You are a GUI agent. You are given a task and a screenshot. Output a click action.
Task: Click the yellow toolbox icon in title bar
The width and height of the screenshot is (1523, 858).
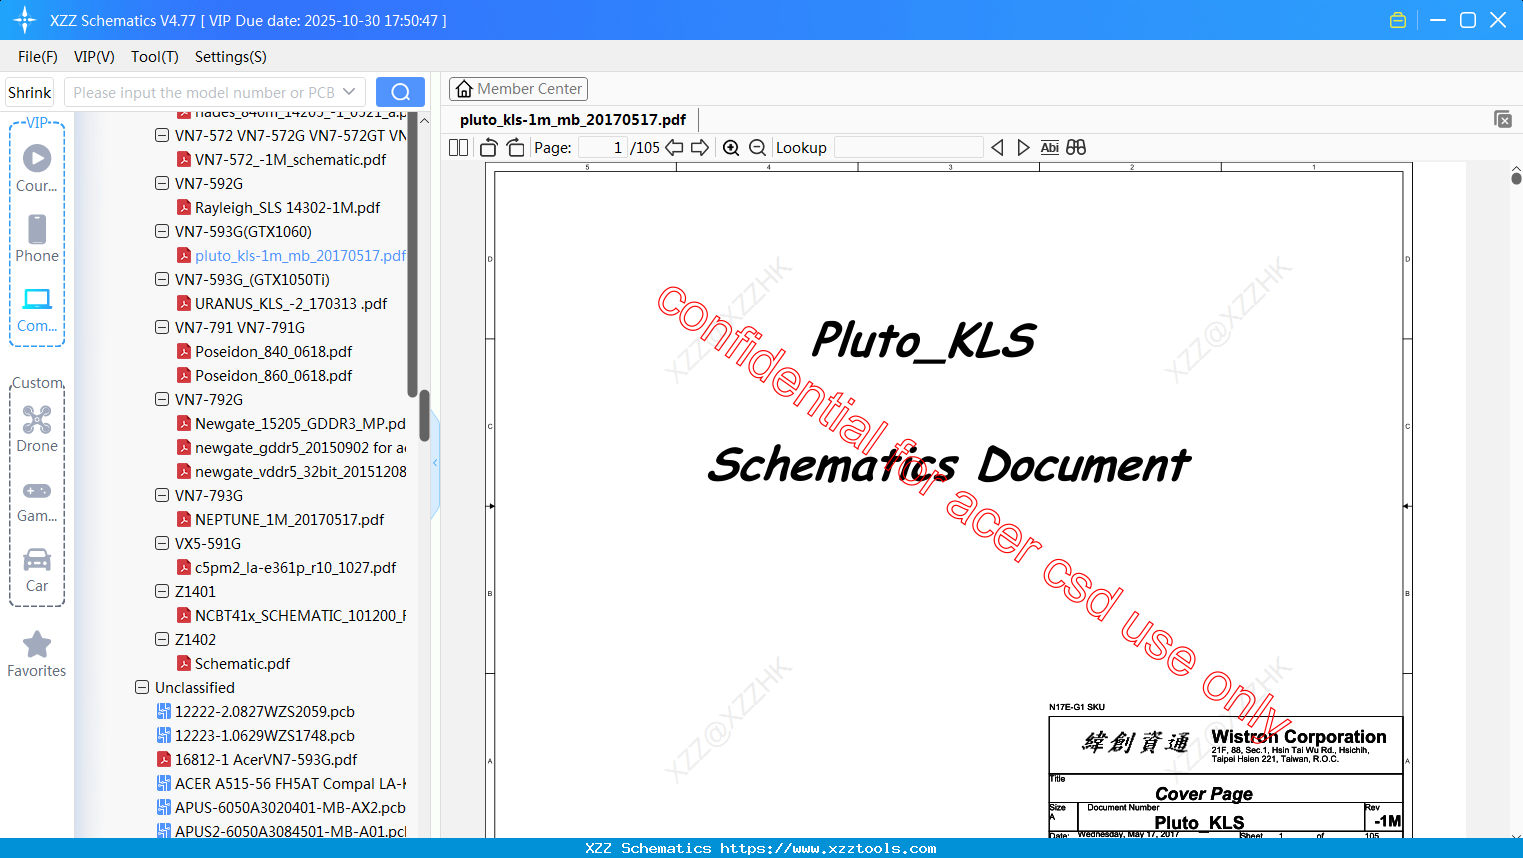click(x=1398, y=20)
